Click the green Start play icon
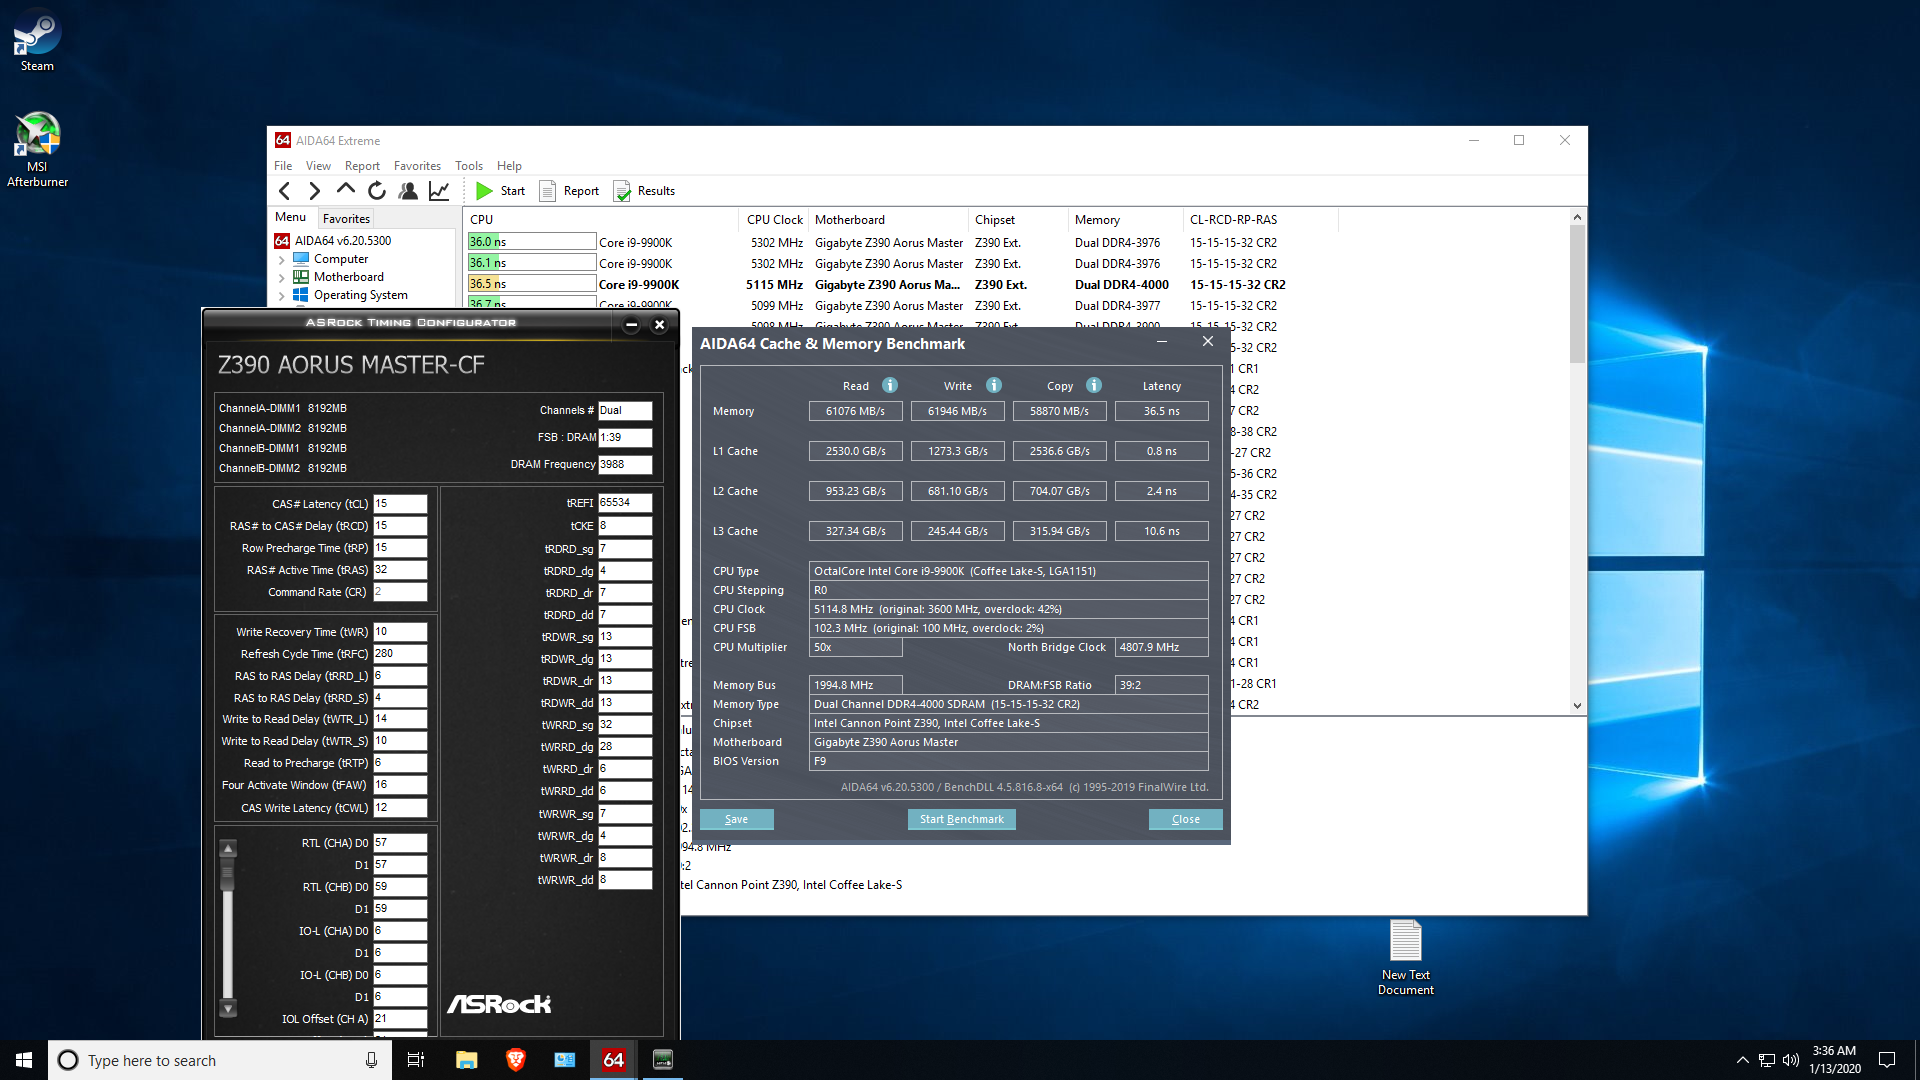 [x=484, y=191]
